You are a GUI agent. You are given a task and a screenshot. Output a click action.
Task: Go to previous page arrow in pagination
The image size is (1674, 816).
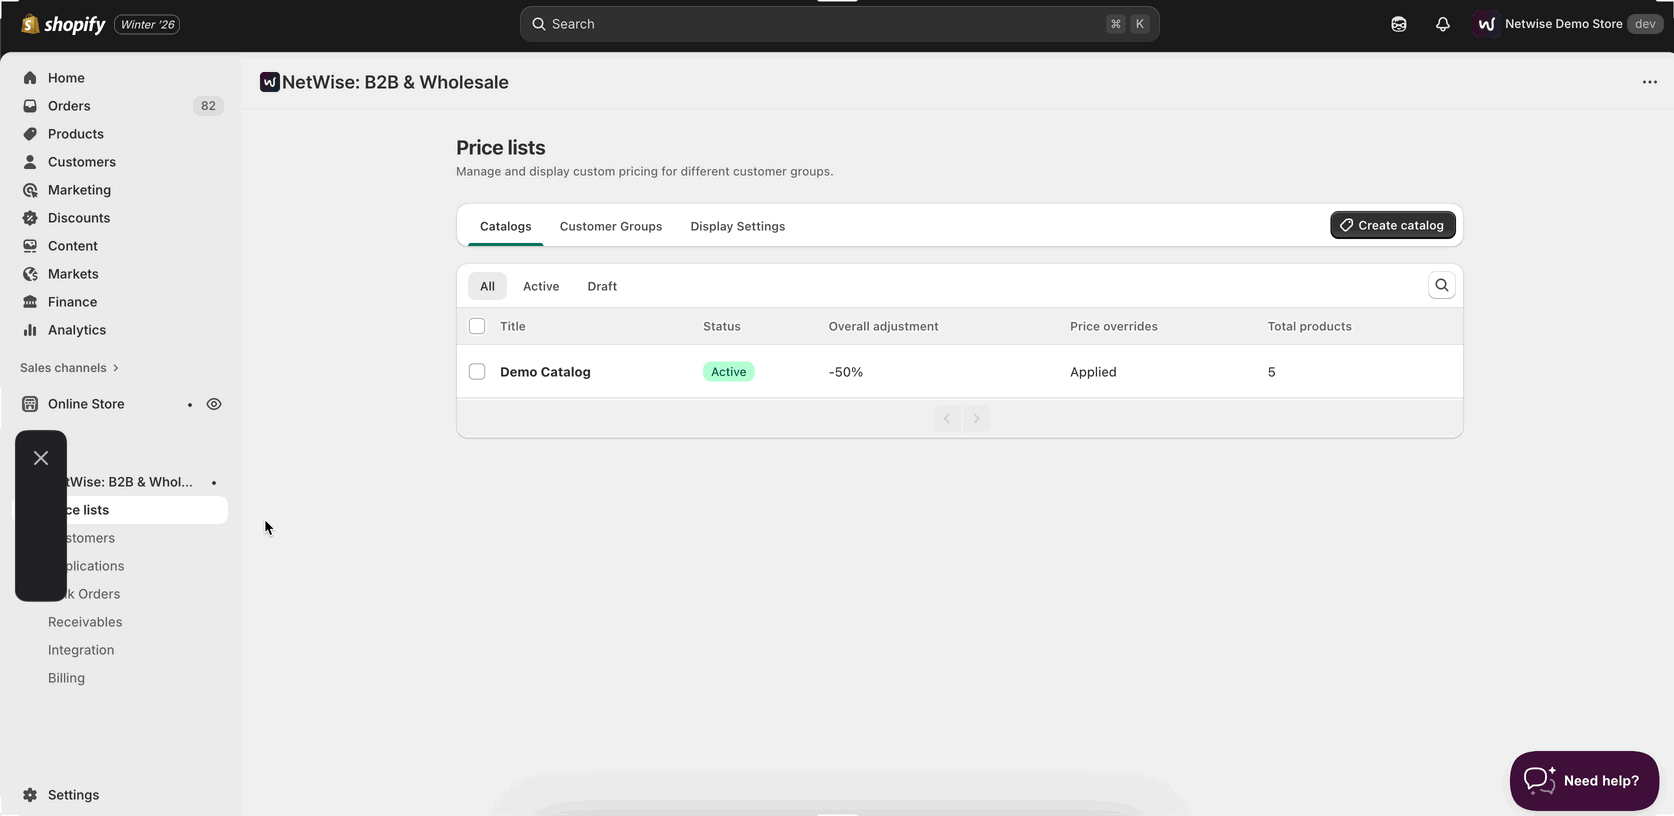tap(947, 418)
